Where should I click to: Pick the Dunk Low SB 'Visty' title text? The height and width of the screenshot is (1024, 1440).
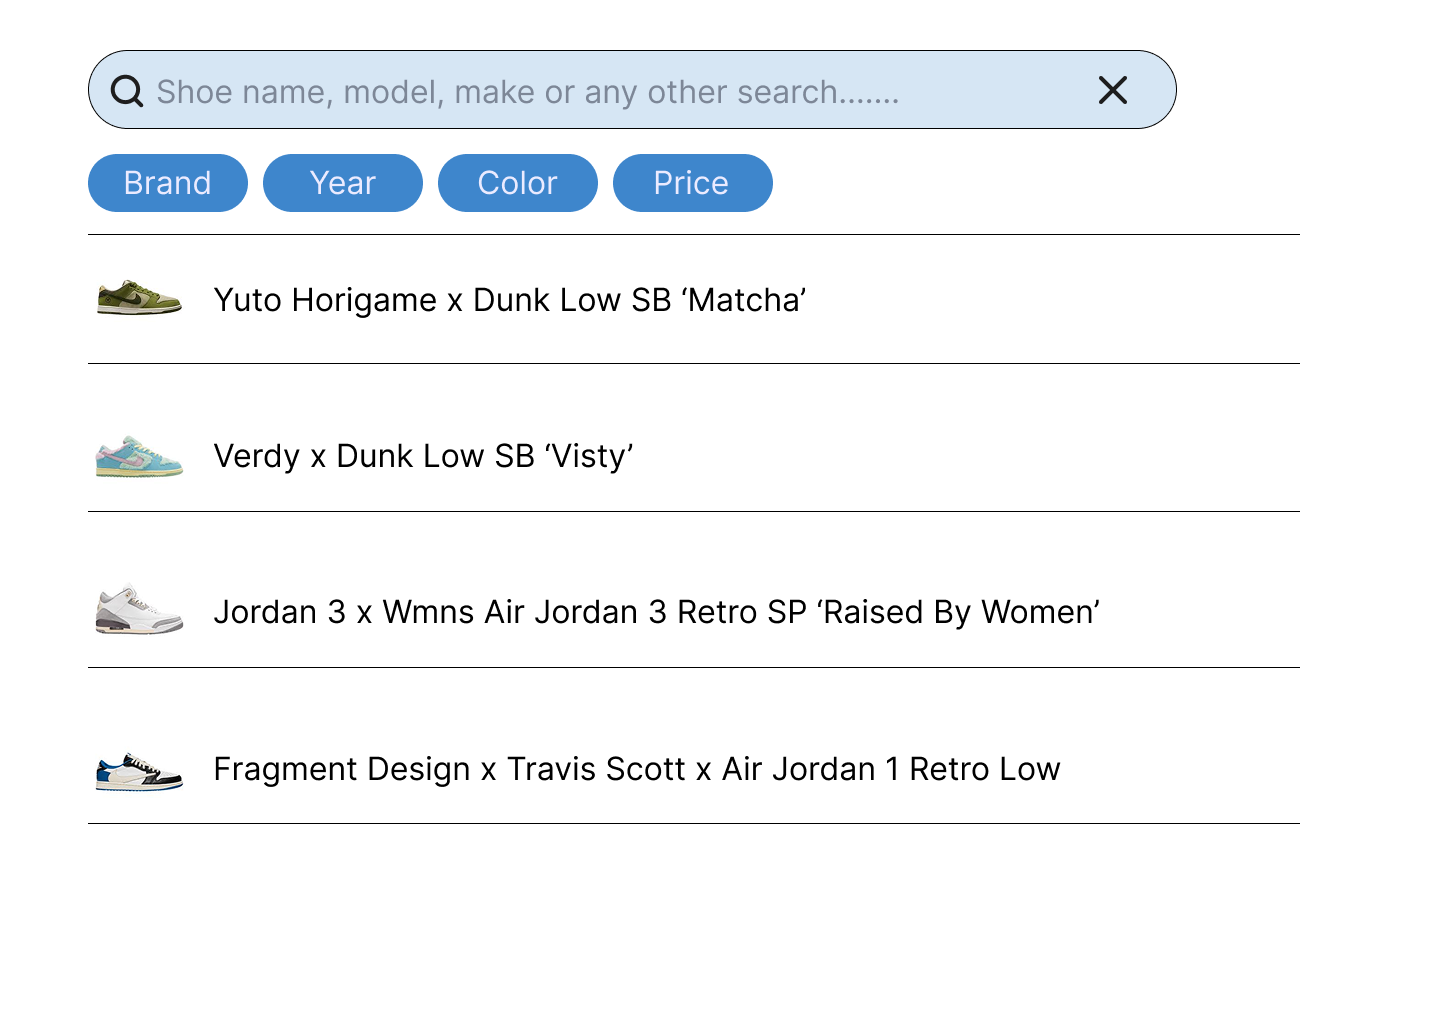[x=485, y=456]
